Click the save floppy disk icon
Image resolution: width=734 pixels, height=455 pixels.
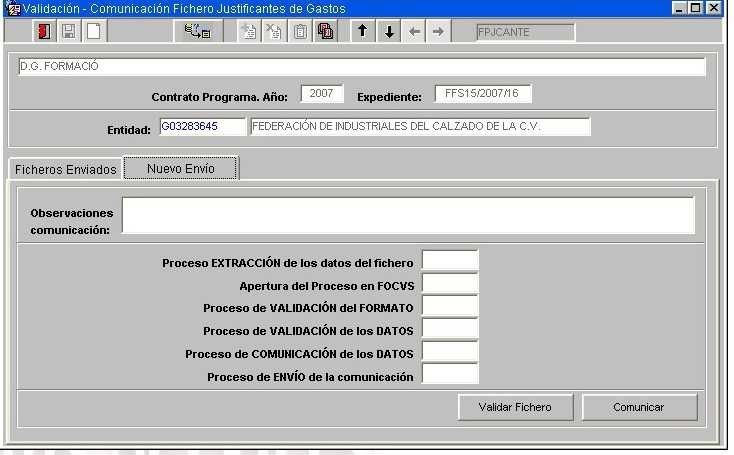(x=69, y=32)
